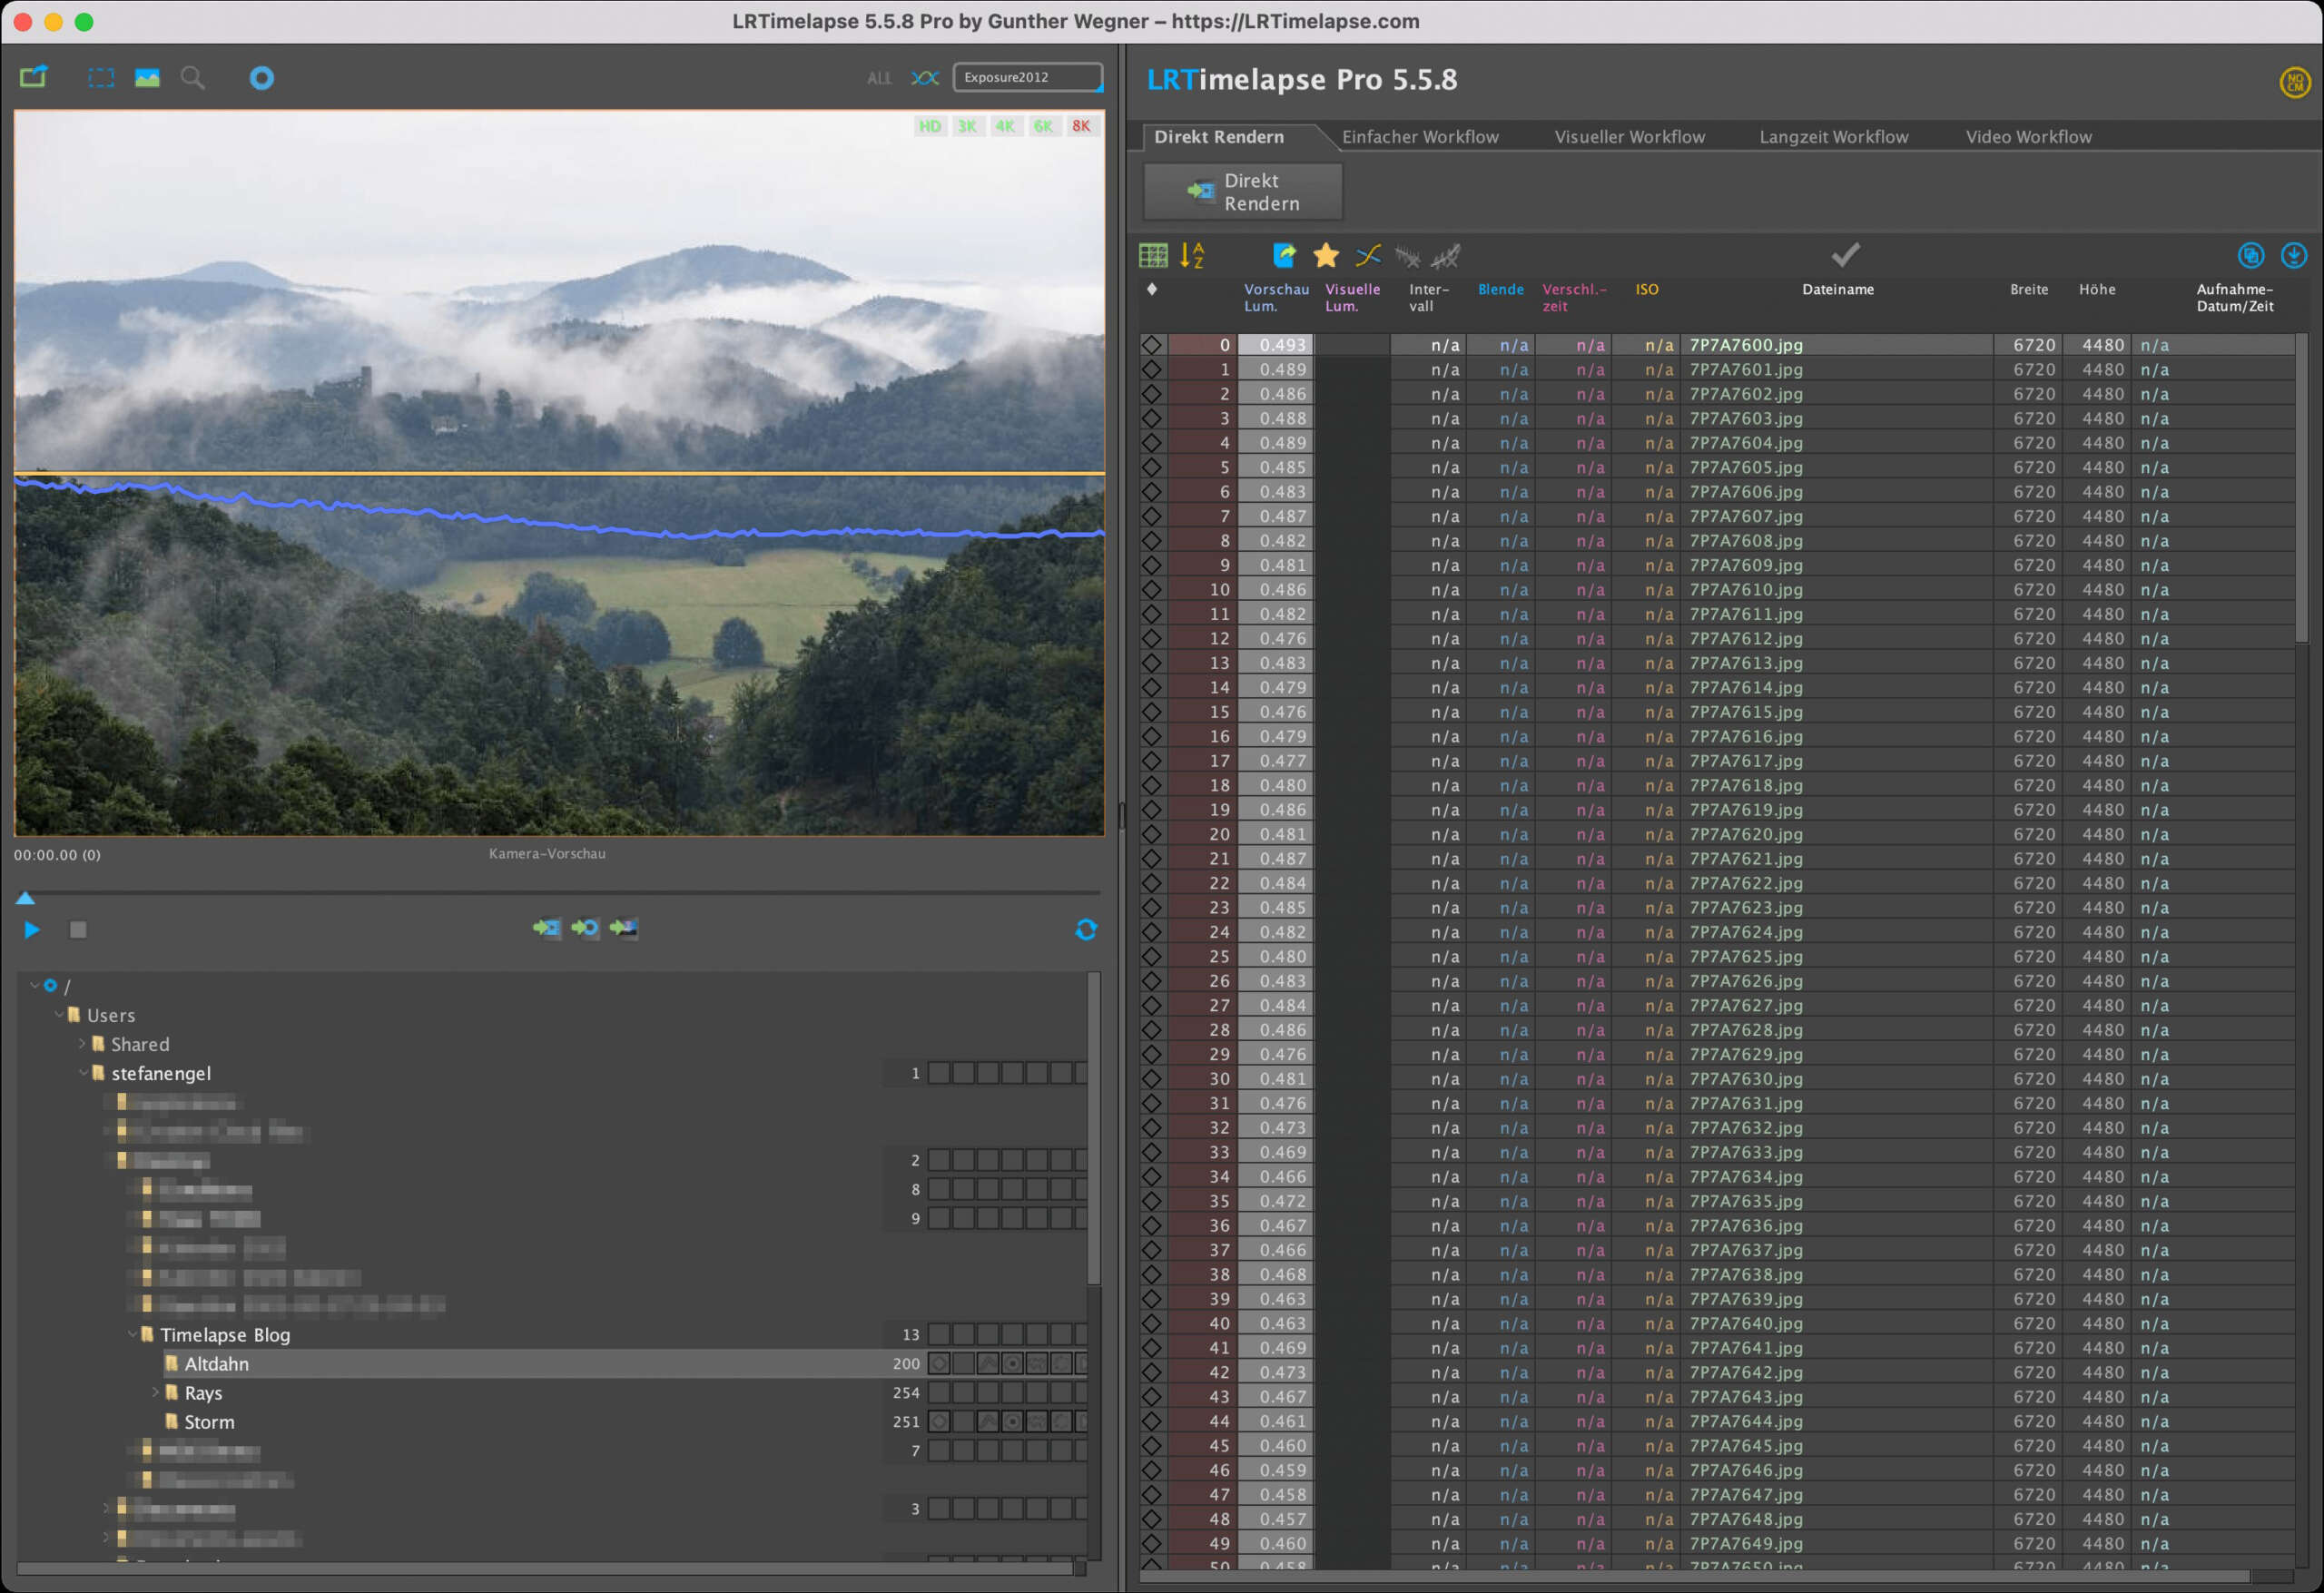The image size is (2324, 1593).
Task: Click inside the Exposure2012 text field
Action: 1027,77
